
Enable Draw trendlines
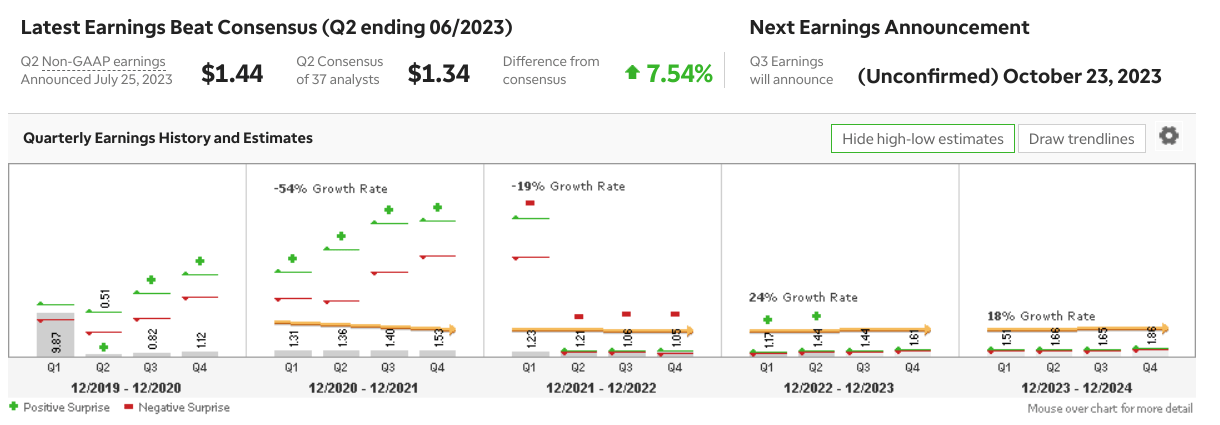click(x=1081, y=139)
